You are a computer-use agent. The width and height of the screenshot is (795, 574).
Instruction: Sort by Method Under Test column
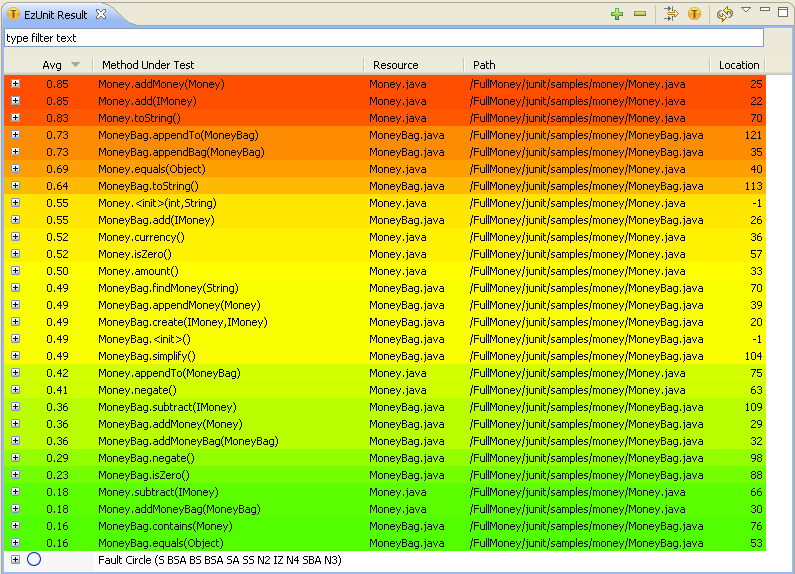(x=148, y=65)
